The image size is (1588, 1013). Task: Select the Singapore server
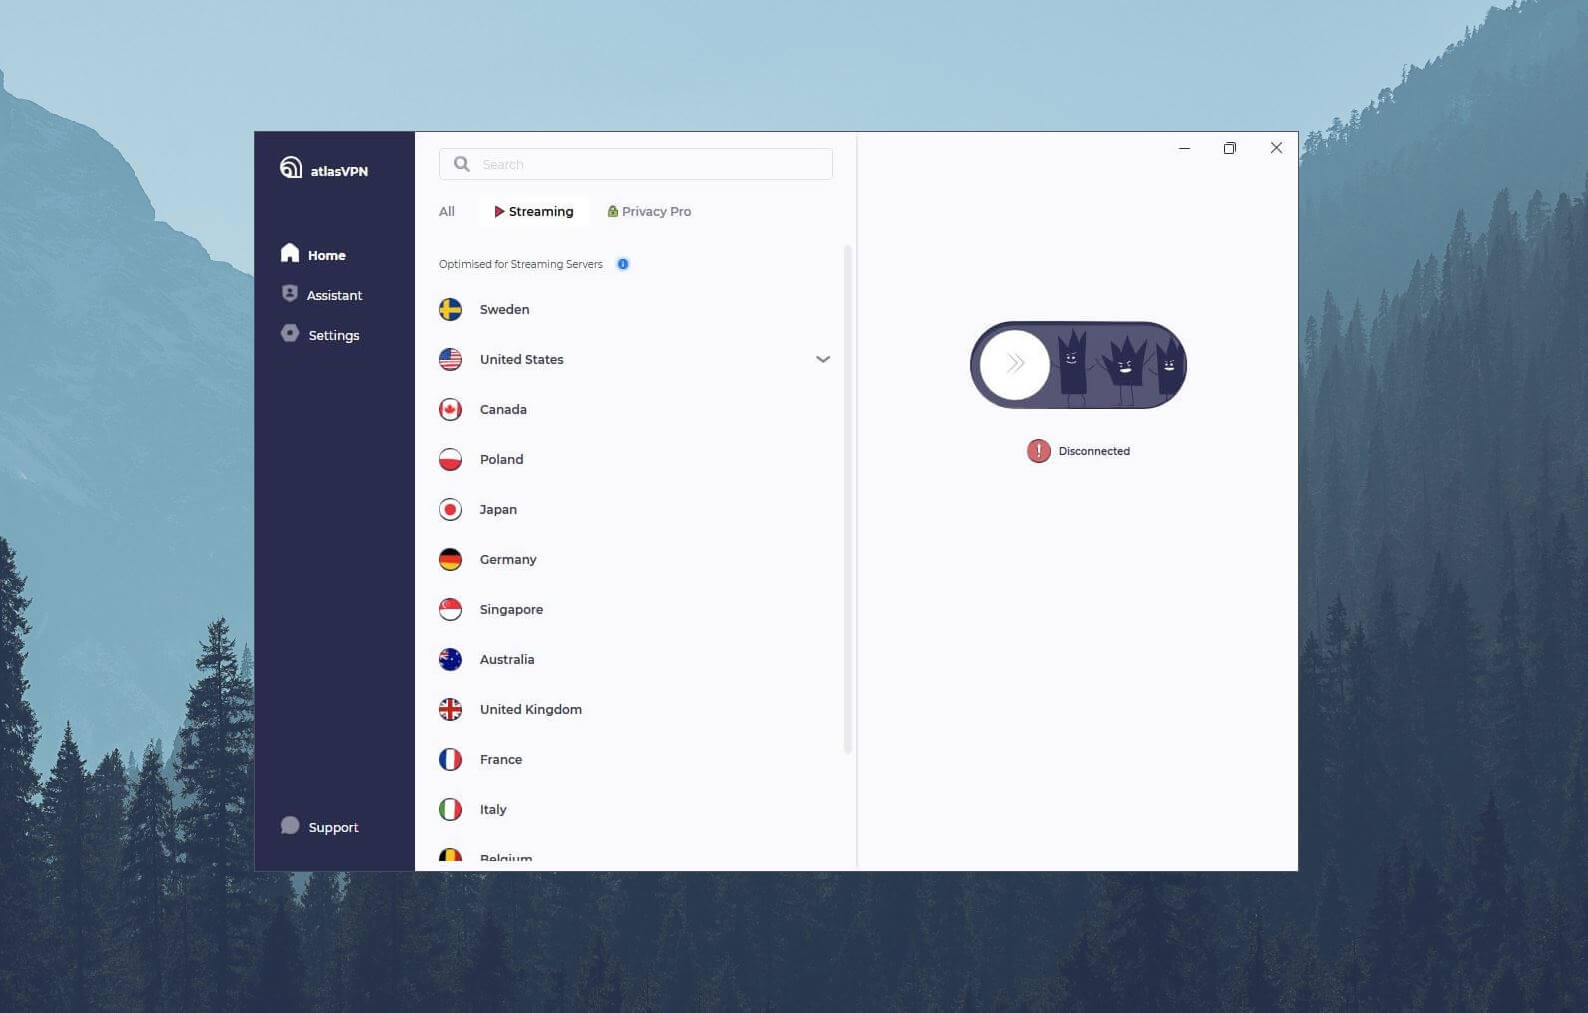[635, 609]
